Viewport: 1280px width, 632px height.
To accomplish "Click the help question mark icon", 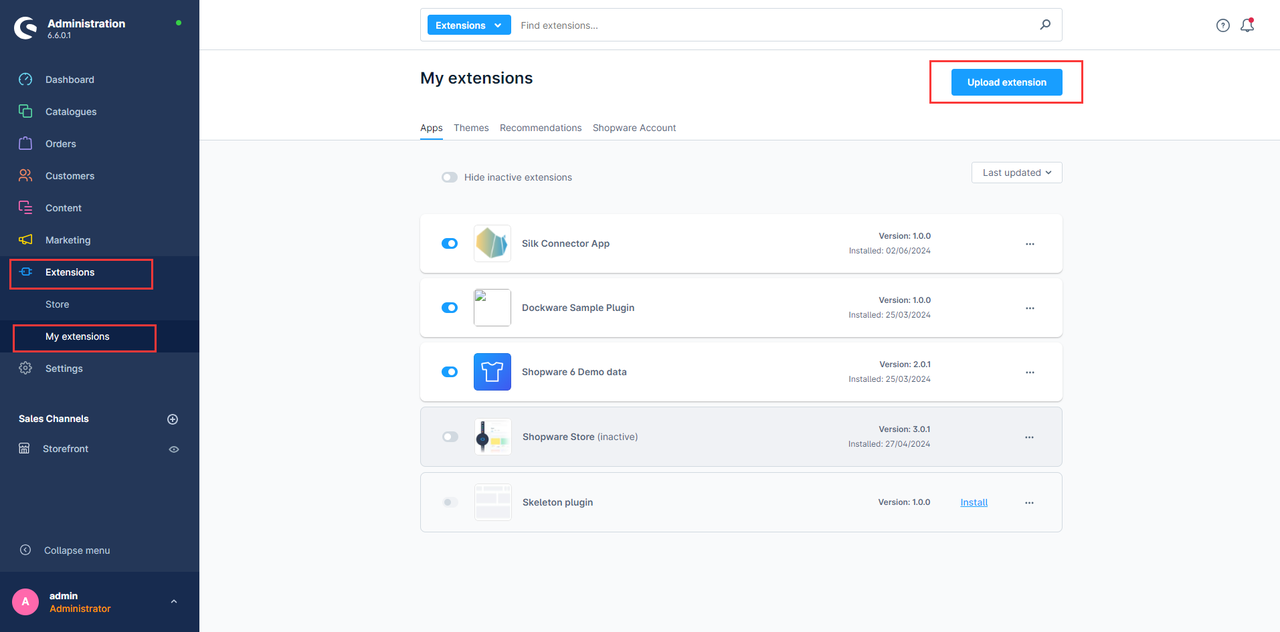I will coord(1222,25).
